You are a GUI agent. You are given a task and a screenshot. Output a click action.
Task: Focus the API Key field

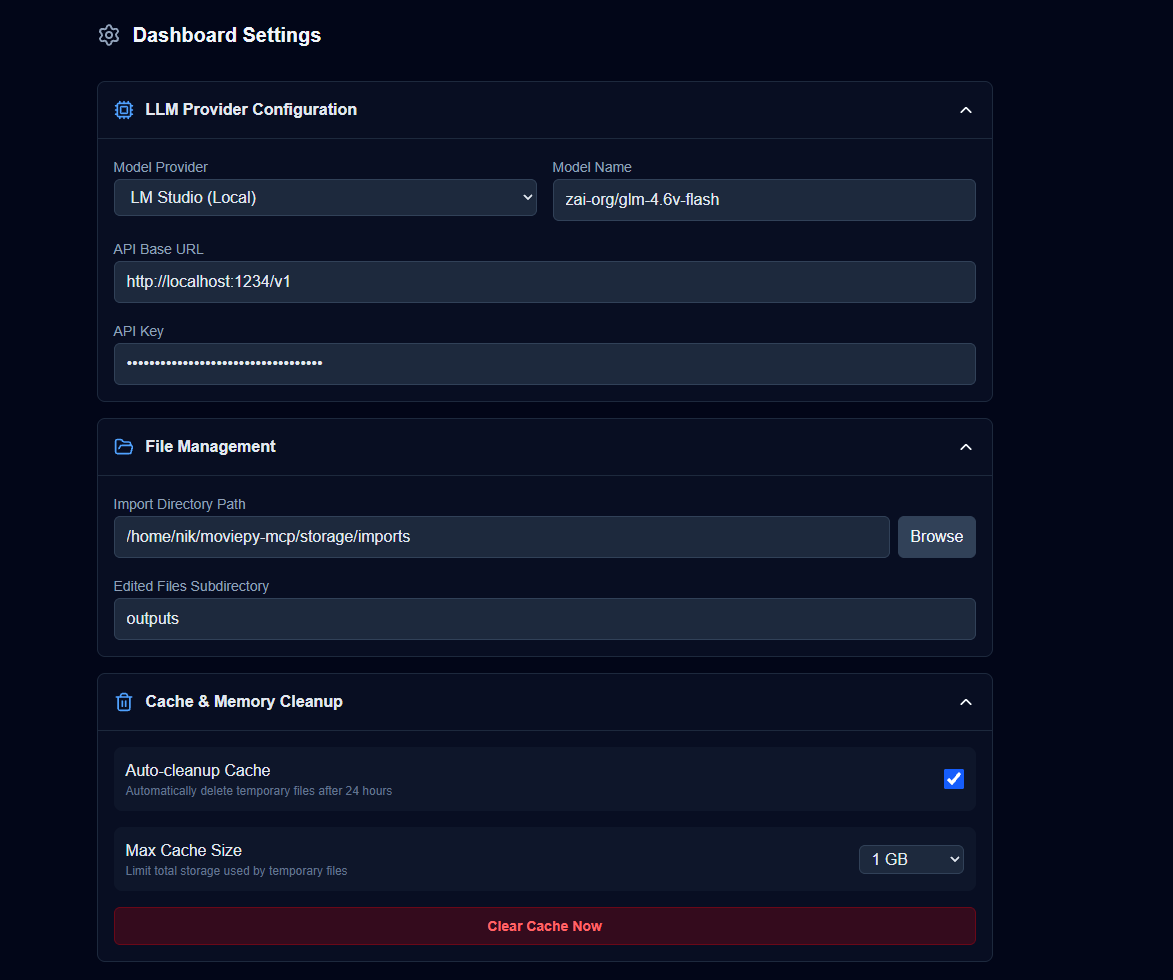point(545,364)
